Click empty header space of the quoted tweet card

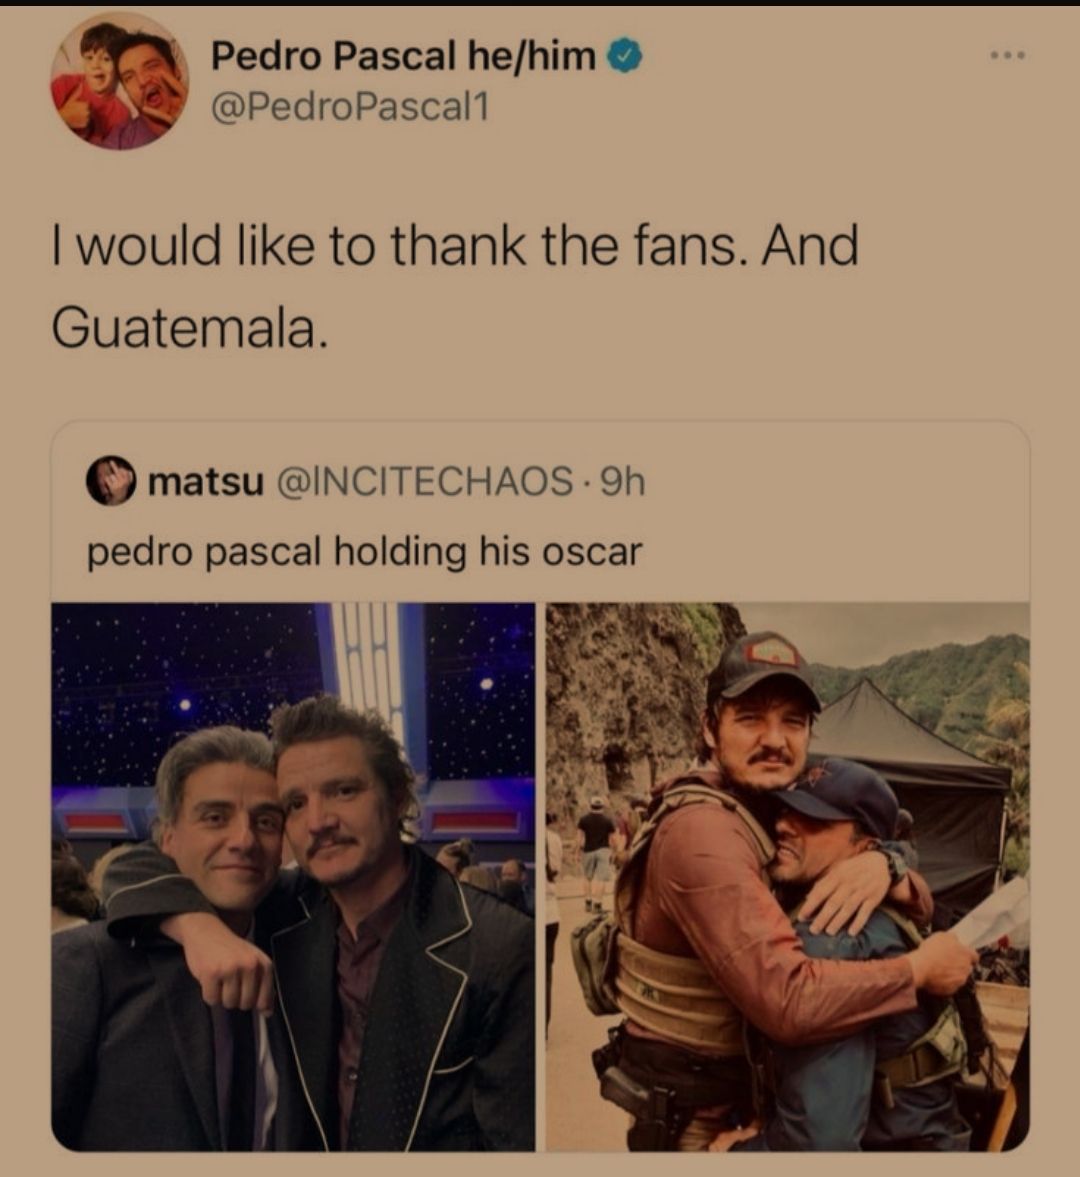[x=833, y=482]
